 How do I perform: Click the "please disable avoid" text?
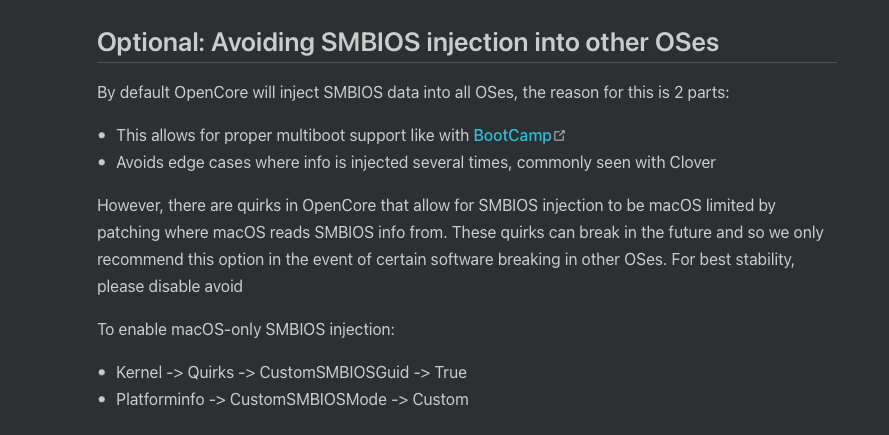(x=170, y=286)
